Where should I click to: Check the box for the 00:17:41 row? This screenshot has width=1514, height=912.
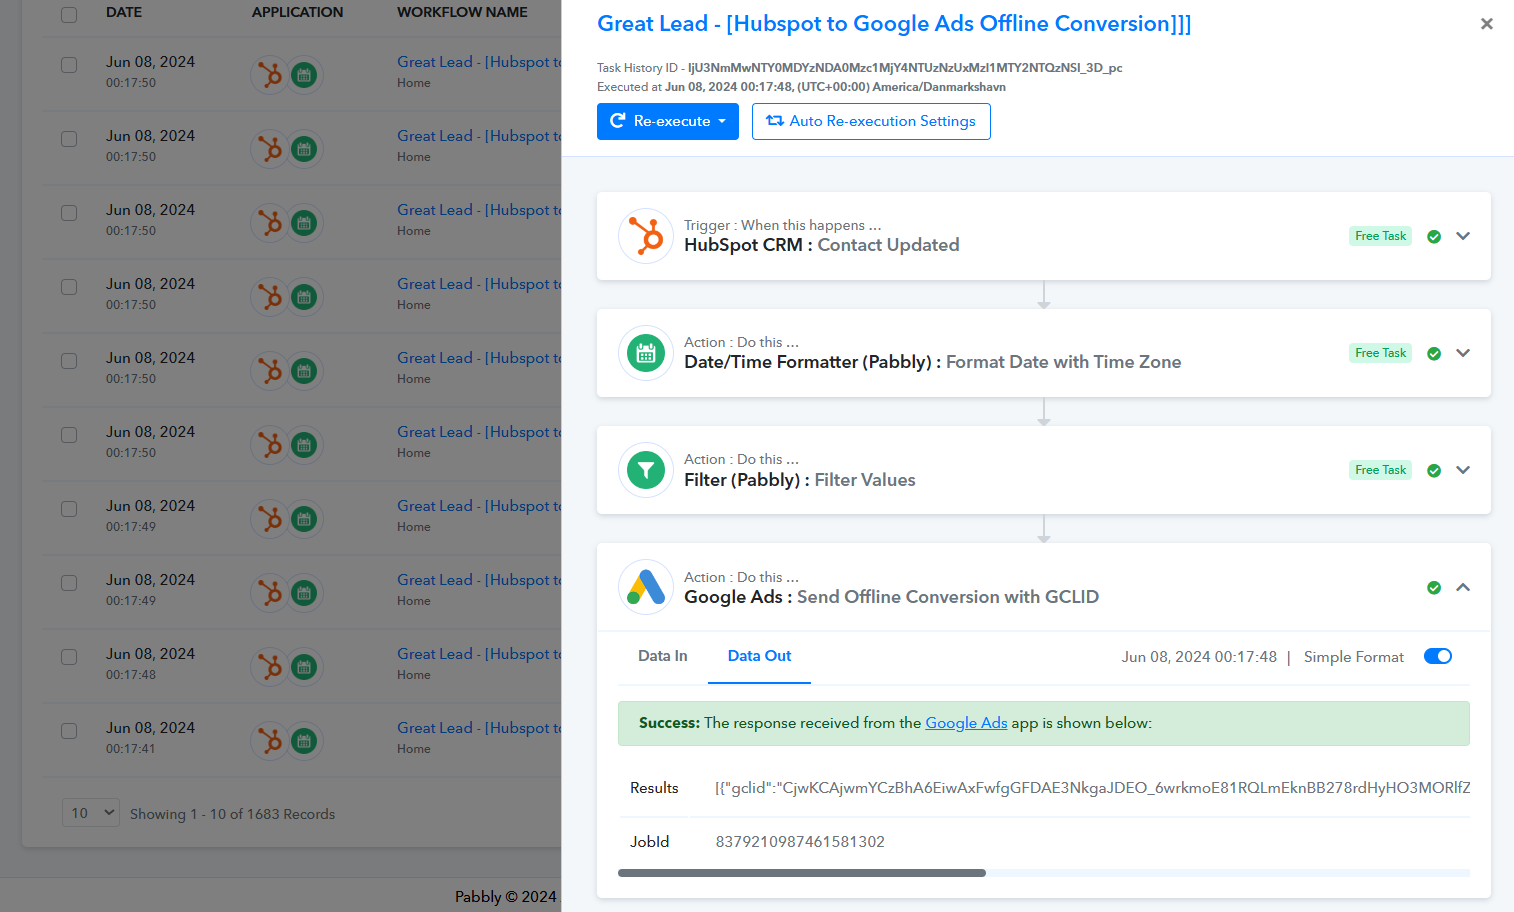(69, 731)
